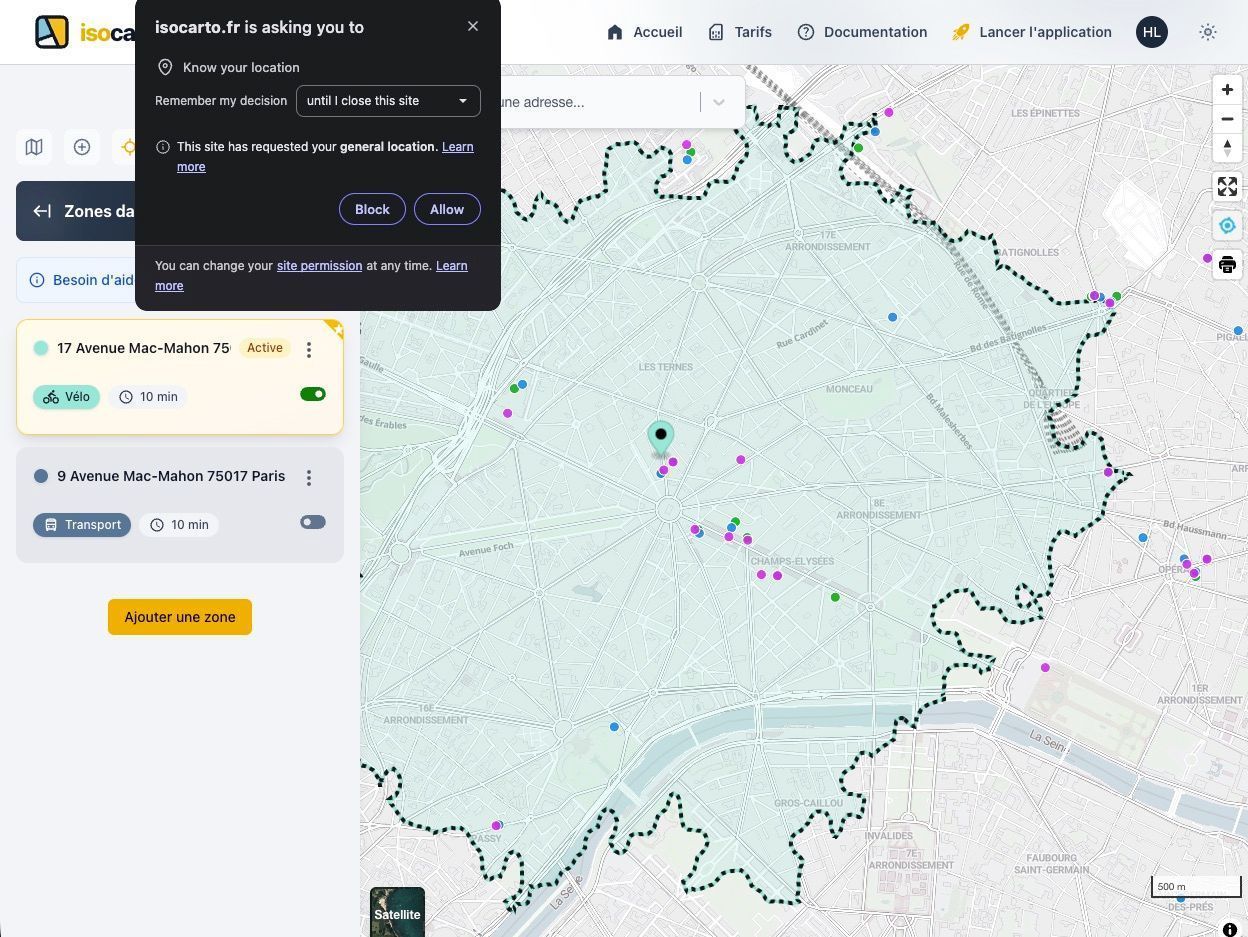
Task: Click the Ajouter une zone button
Action: click(180, 617)
